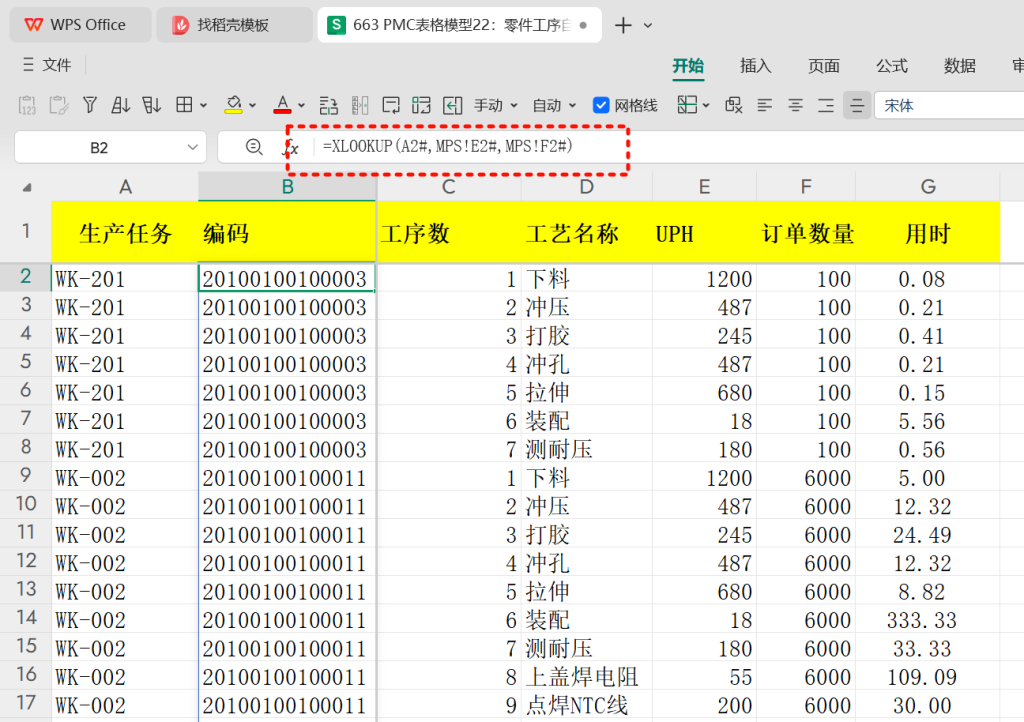Viewport: 1024px width, 722px height.
Task: Click cell B2 with 20100100100003
Action: (287, 278)
